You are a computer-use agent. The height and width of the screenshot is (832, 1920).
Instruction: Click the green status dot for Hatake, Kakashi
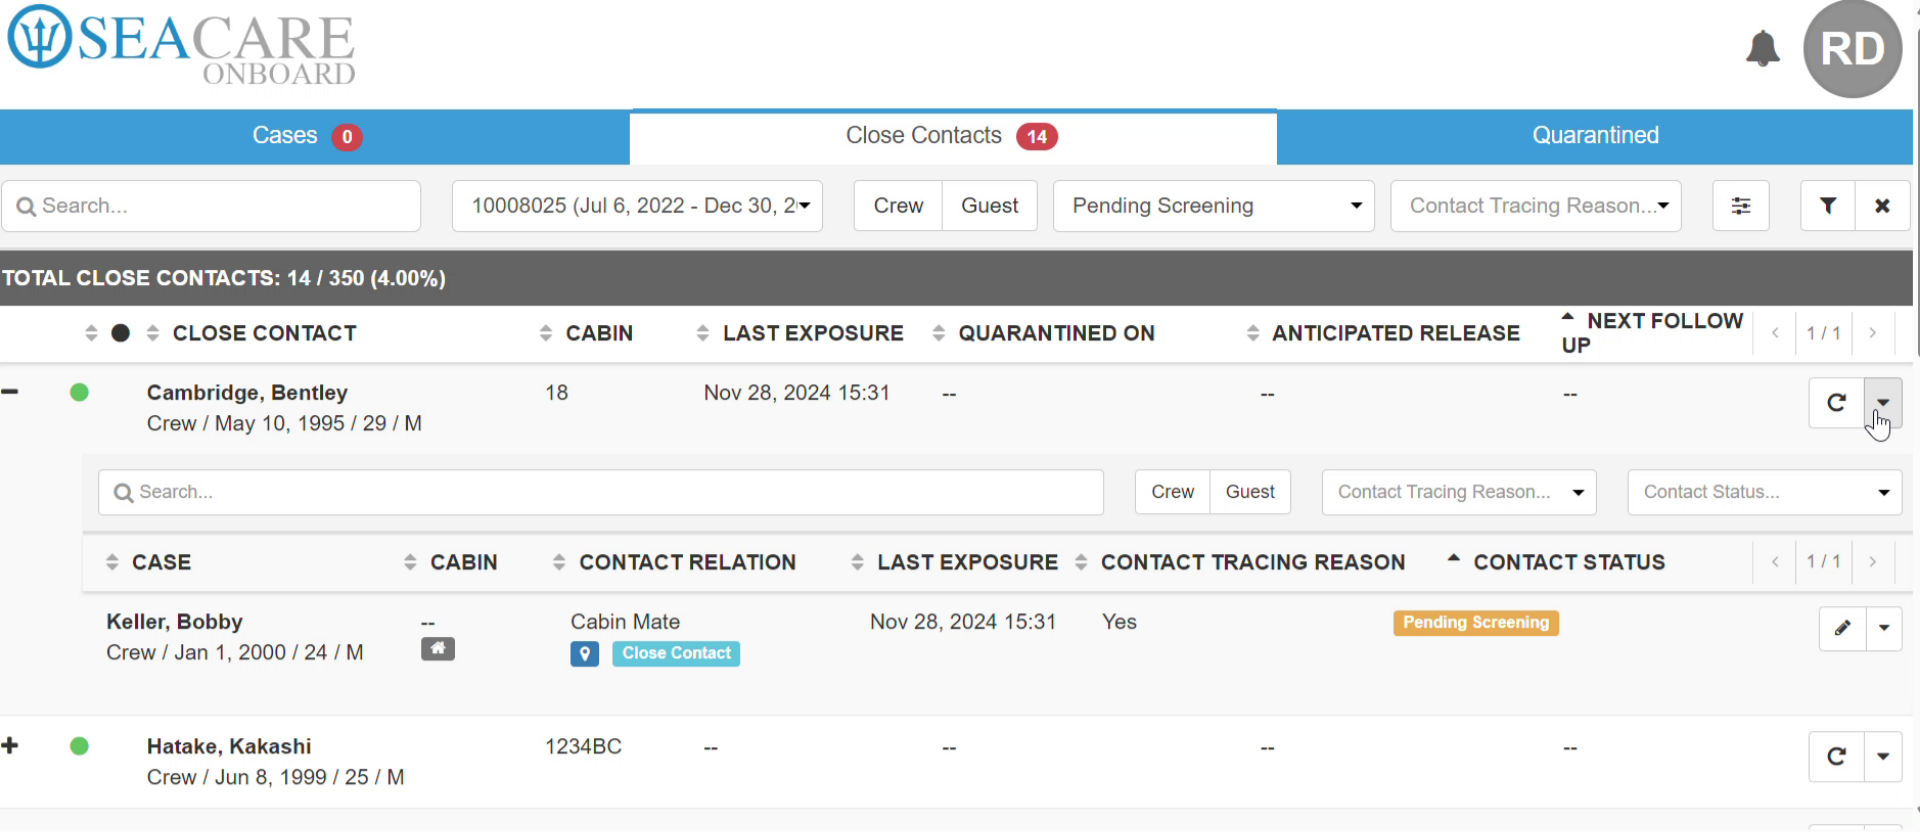point(79,746)
